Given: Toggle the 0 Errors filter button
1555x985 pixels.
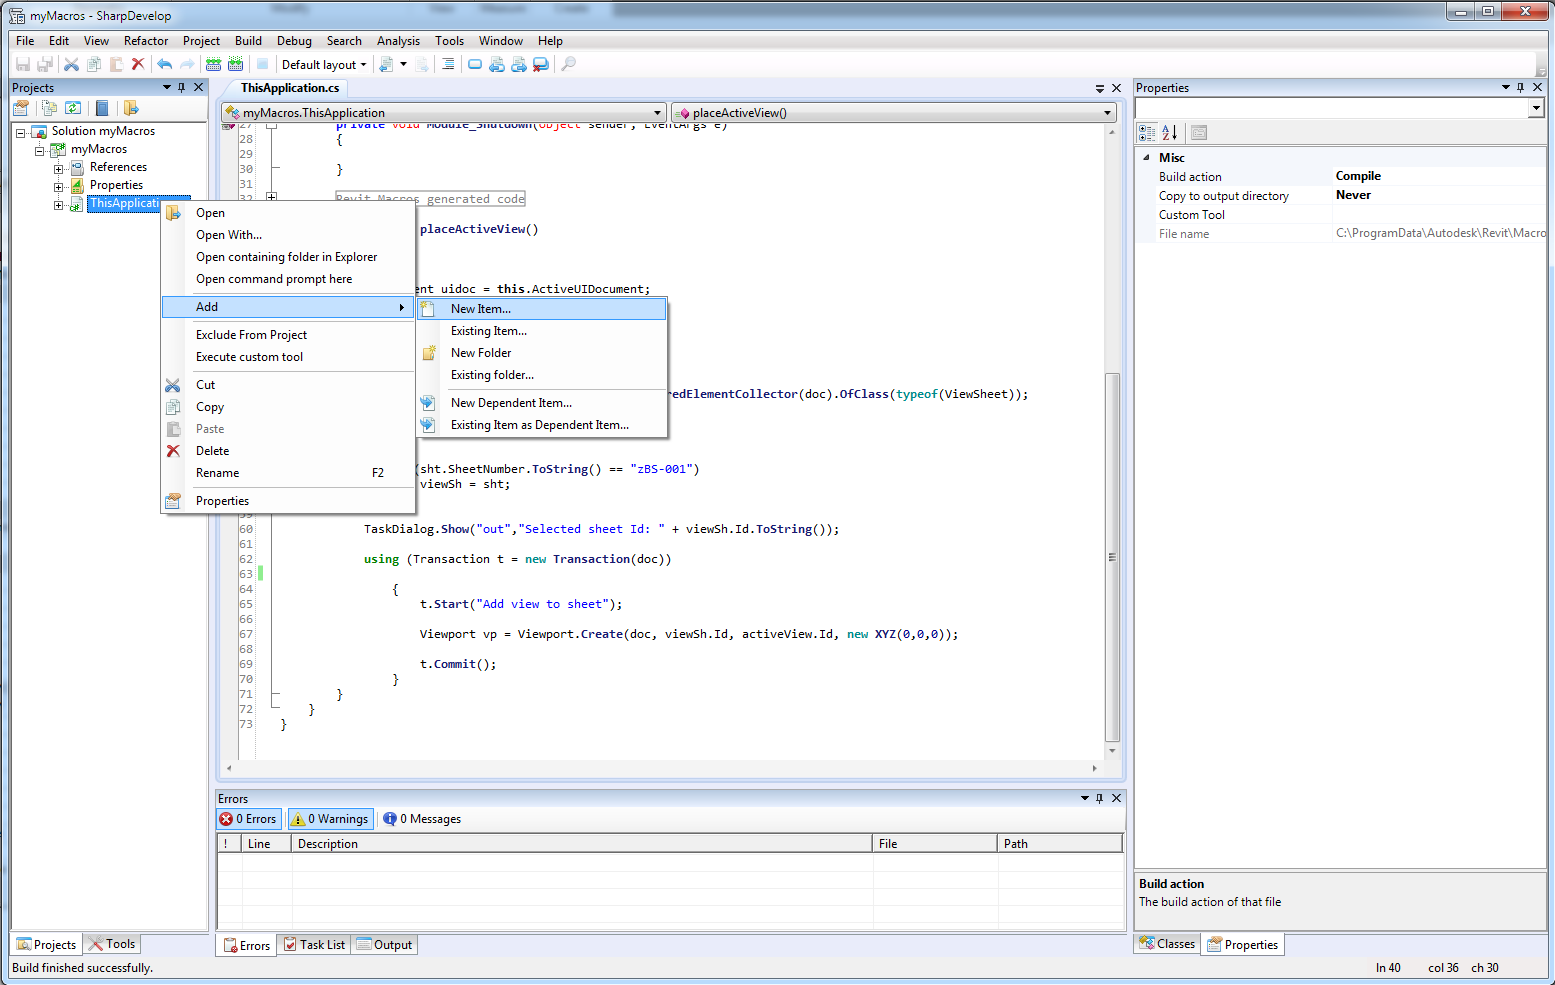Looking at the screenshot, I should (248, 818).
